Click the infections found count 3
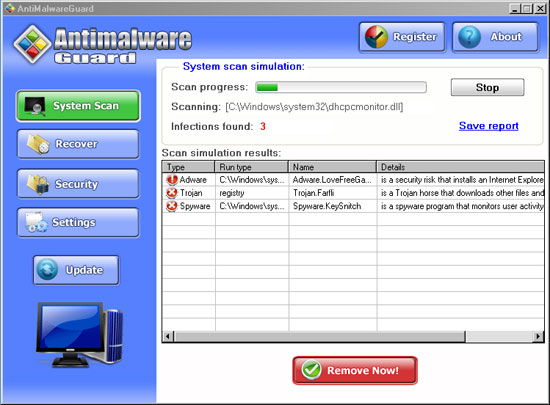This screenshot has width=550, height=405. [263, 126]
